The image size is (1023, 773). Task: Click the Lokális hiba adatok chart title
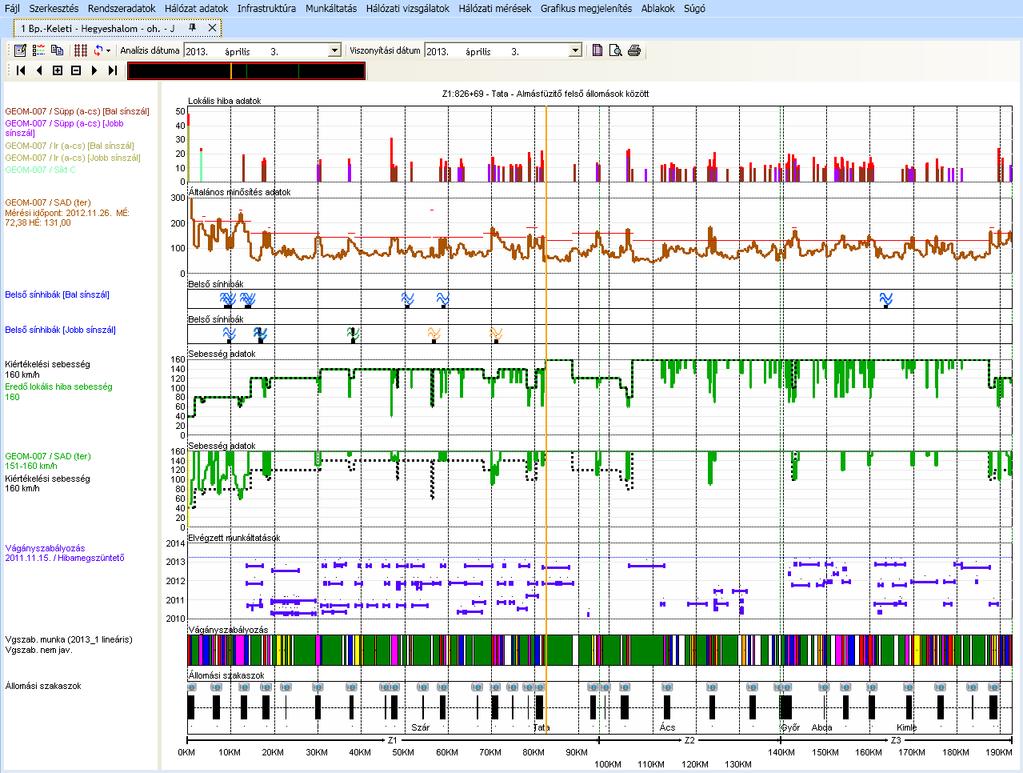click(x=224, y=101)
